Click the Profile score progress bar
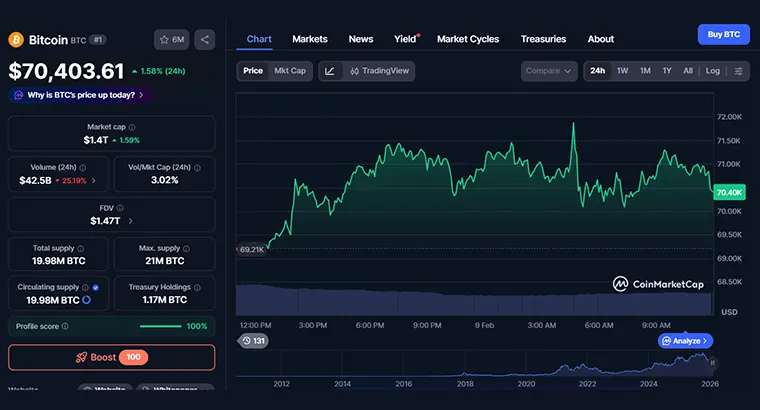760x410 pixels. coord(160,326)
